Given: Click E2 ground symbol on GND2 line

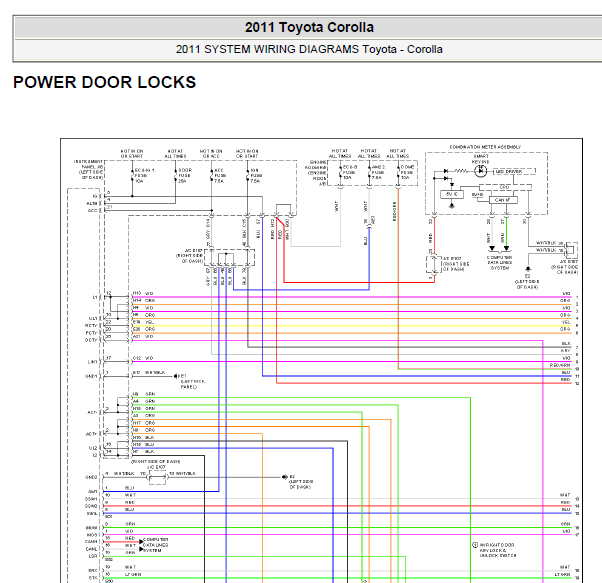Looking at the screenshot, I should click(284, 477).
